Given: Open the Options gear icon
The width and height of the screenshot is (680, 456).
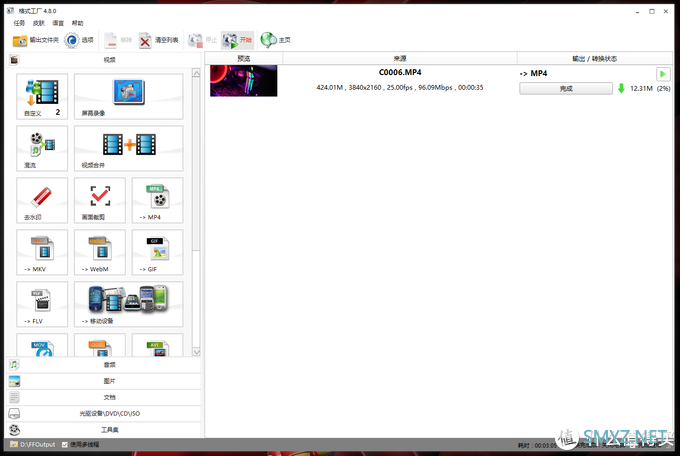Looking at the screenshot, I should pyautogui.click(x=71, y=40).
